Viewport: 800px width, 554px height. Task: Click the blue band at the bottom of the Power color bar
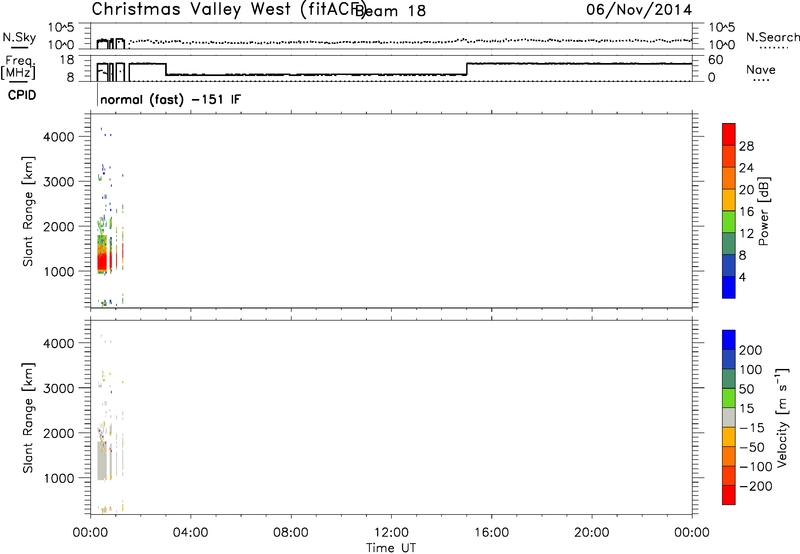coord(729,287)
